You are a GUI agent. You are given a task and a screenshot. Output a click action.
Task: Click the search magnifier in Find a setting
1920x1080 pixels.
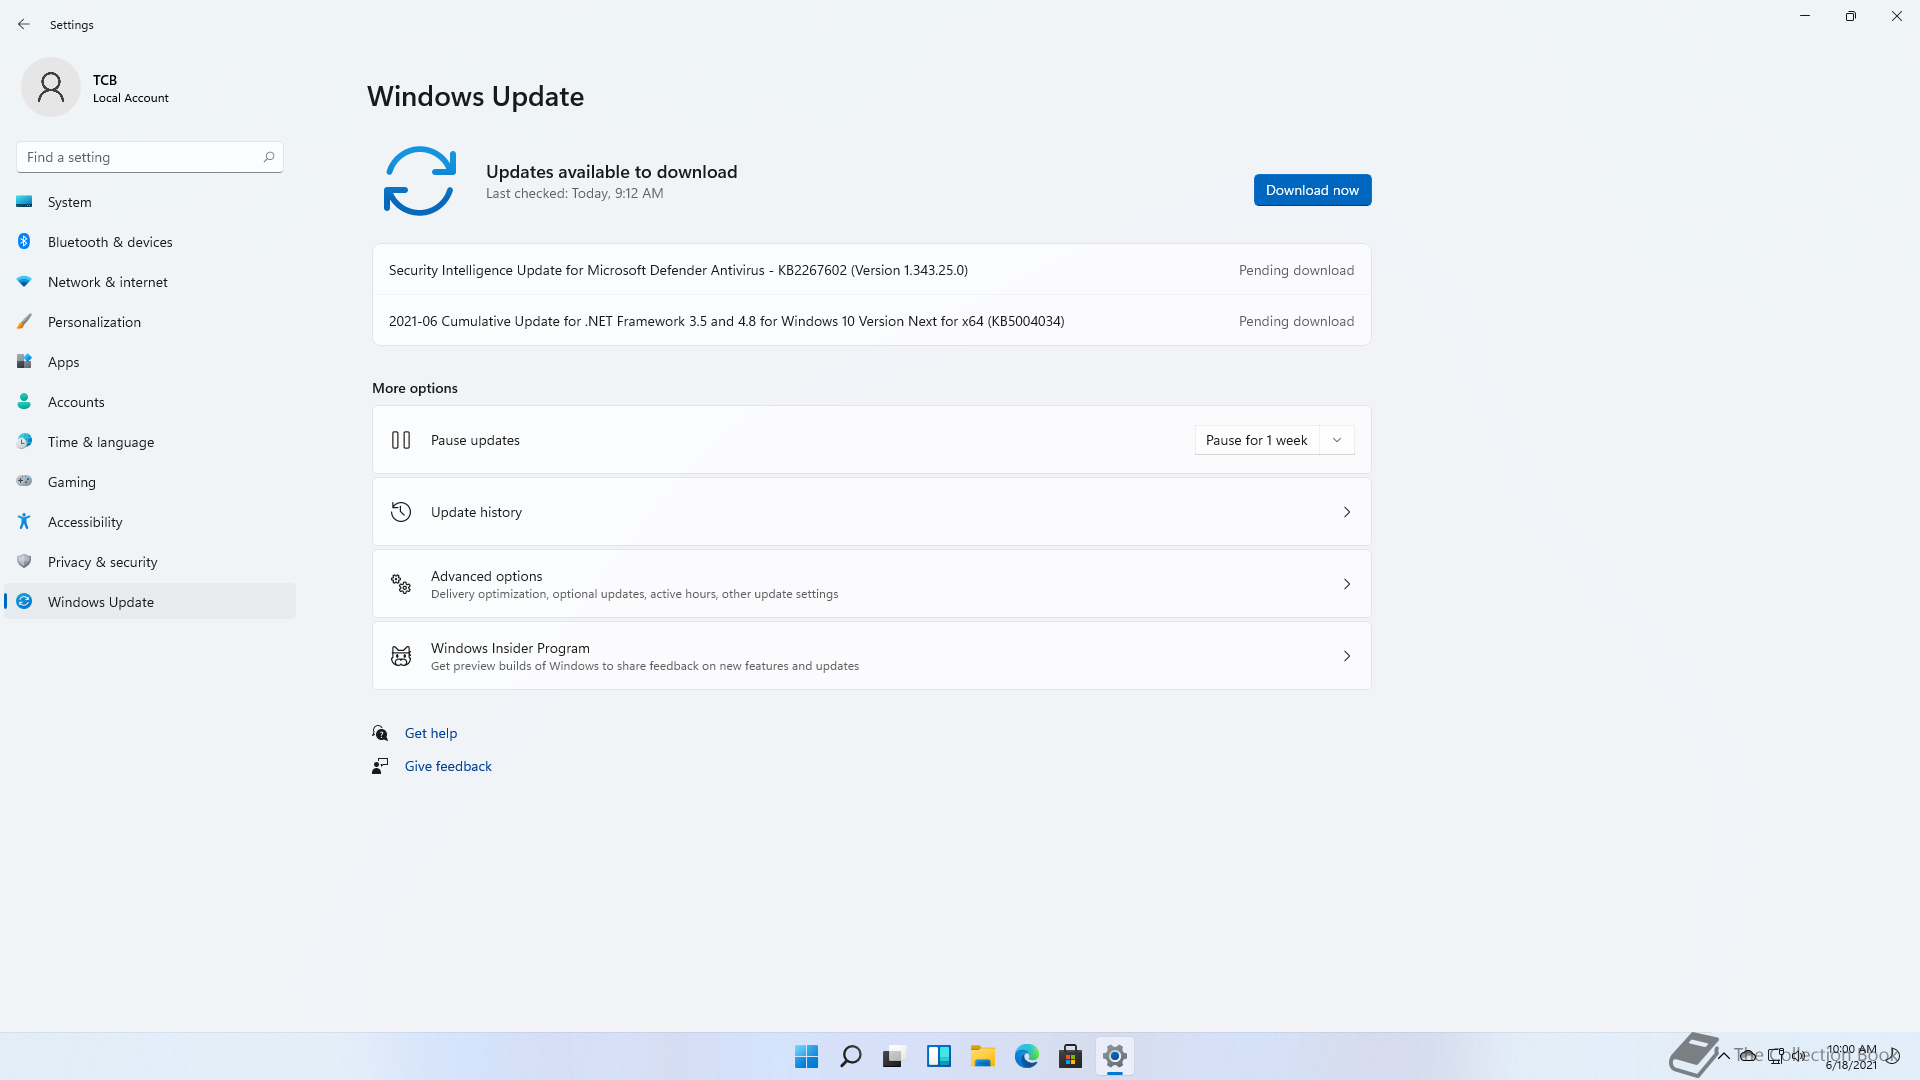pos(268,157)
